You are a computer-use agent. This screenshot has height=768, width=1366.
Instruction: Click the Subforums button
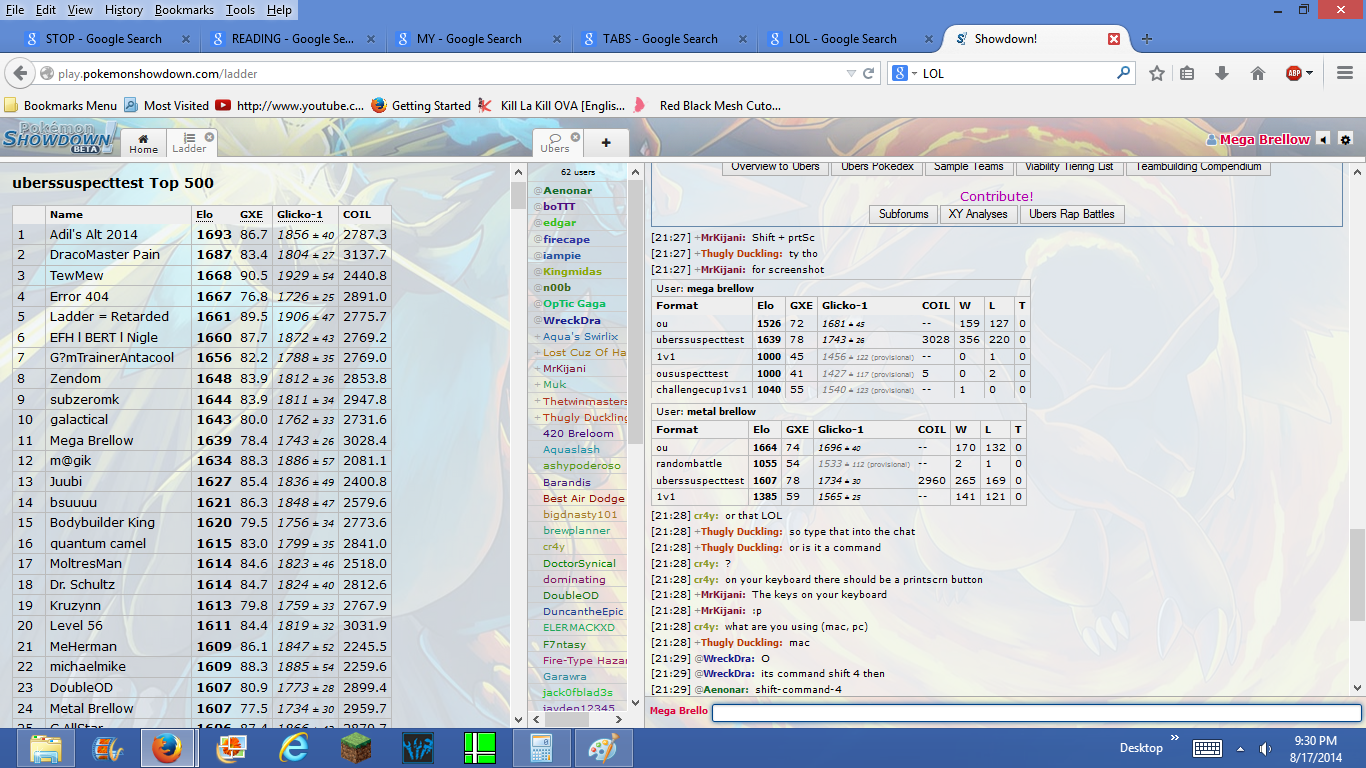click(903, 214)
